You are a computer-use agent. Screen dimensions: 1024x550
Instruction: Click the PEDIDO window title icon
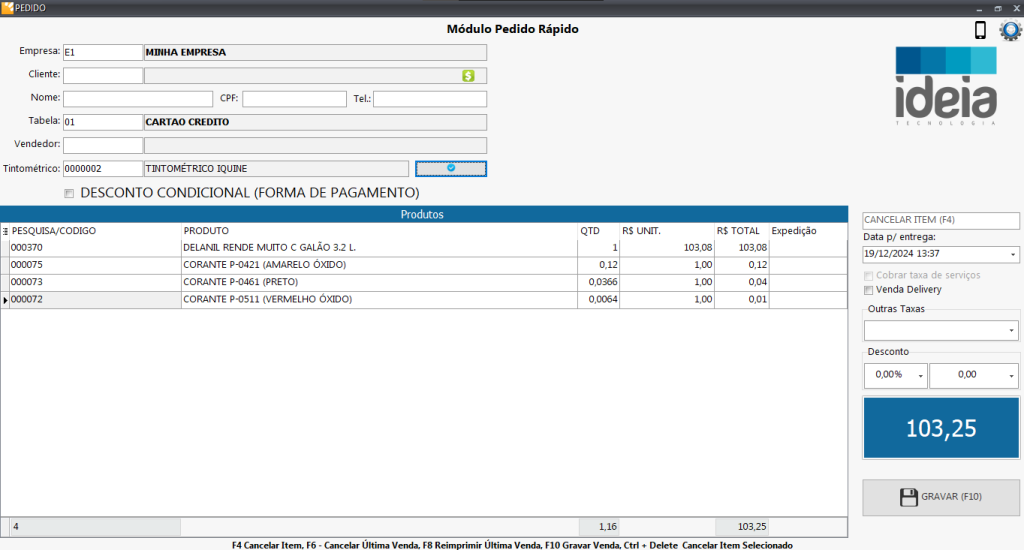click(x=7, y=7)
